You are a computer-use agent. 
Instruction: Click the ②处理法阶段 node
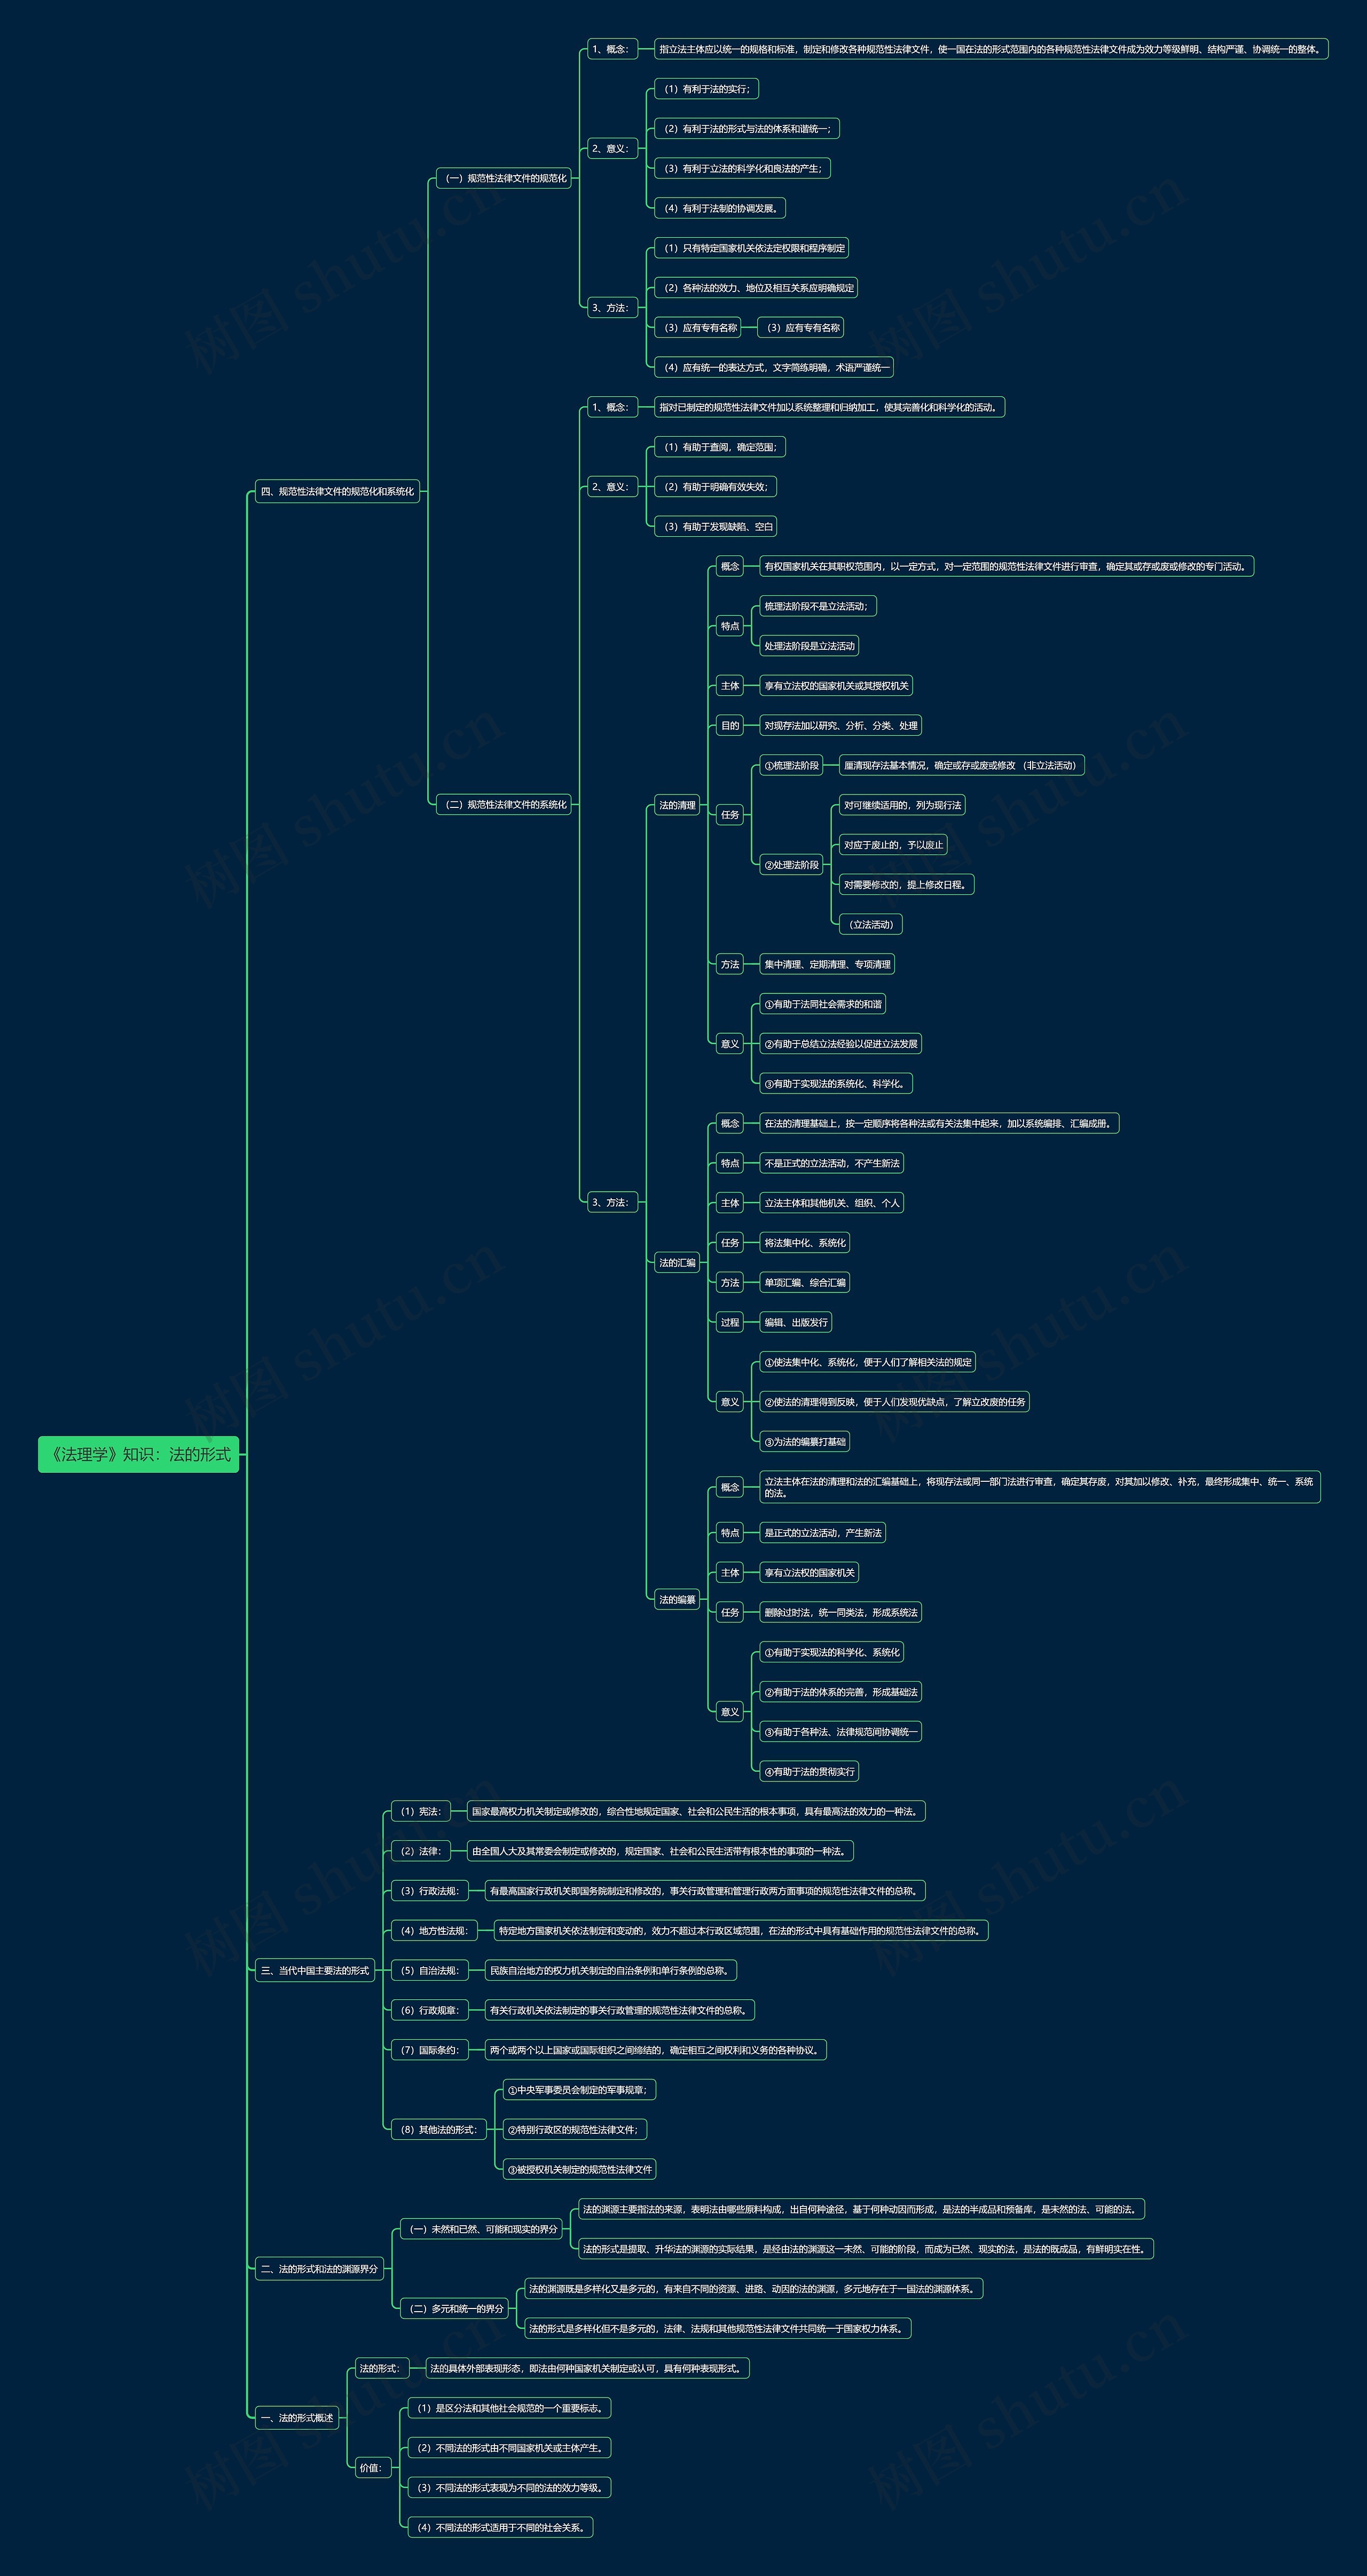(x=791, y=865)
